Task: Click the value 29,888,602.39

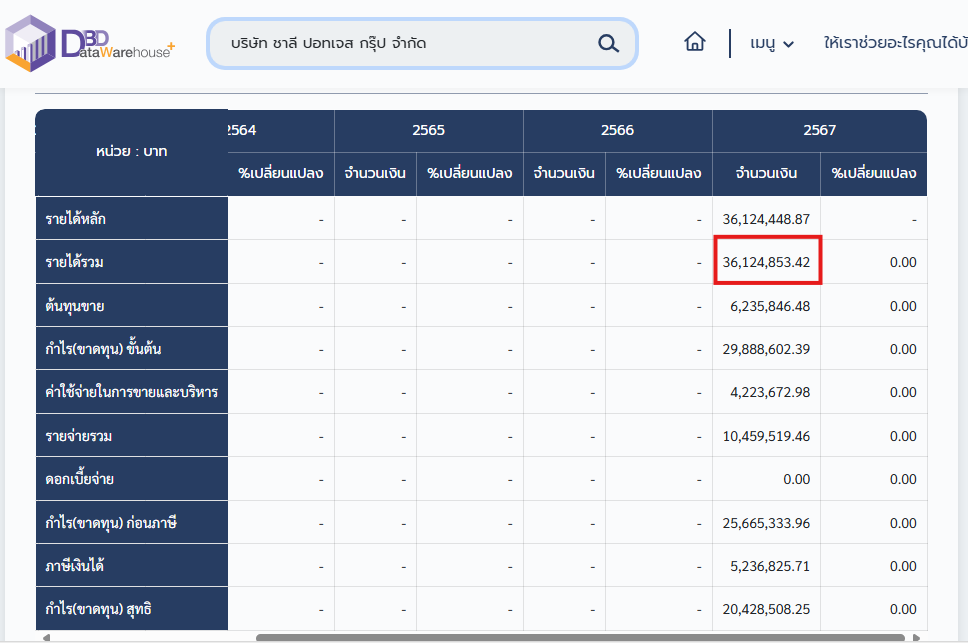Action: [766, 349]
